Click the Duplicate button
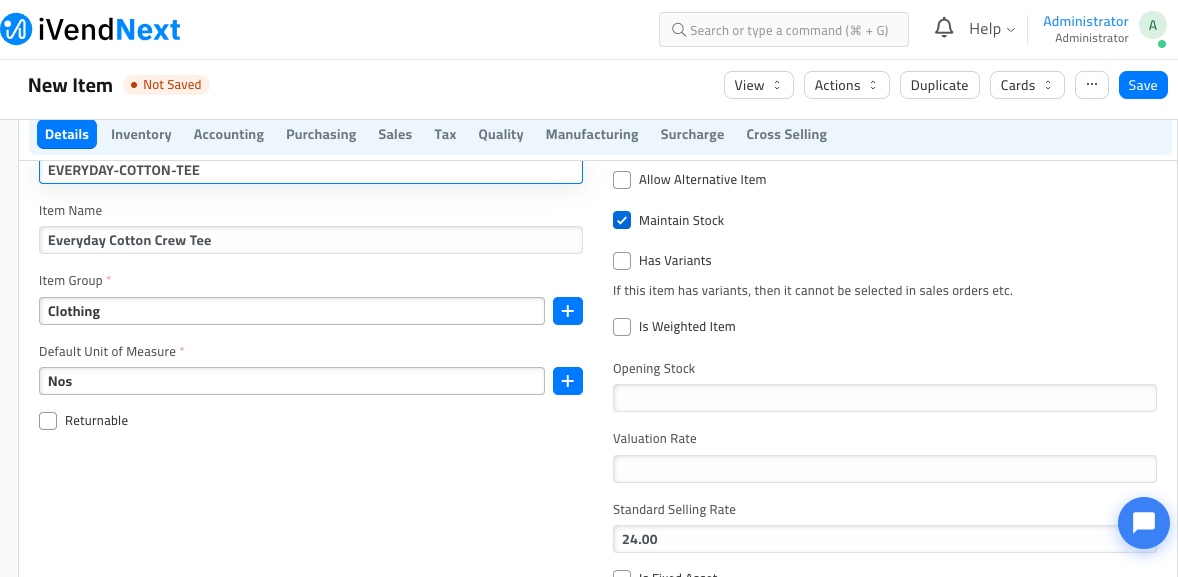The image size is (1178, 577). point(939,85)
